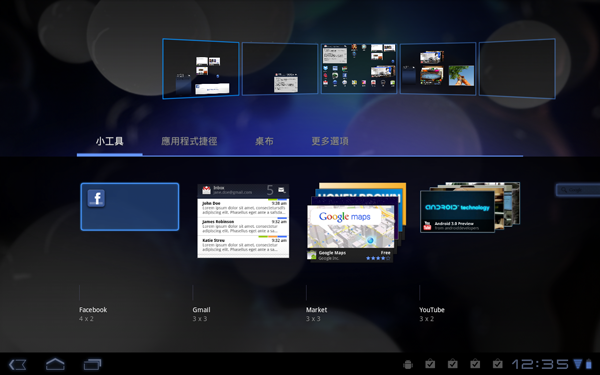Image resolution: width=600 pixels, height=375 pixels.
Task: Tap the Market widget label
Action: click(316, 310)
